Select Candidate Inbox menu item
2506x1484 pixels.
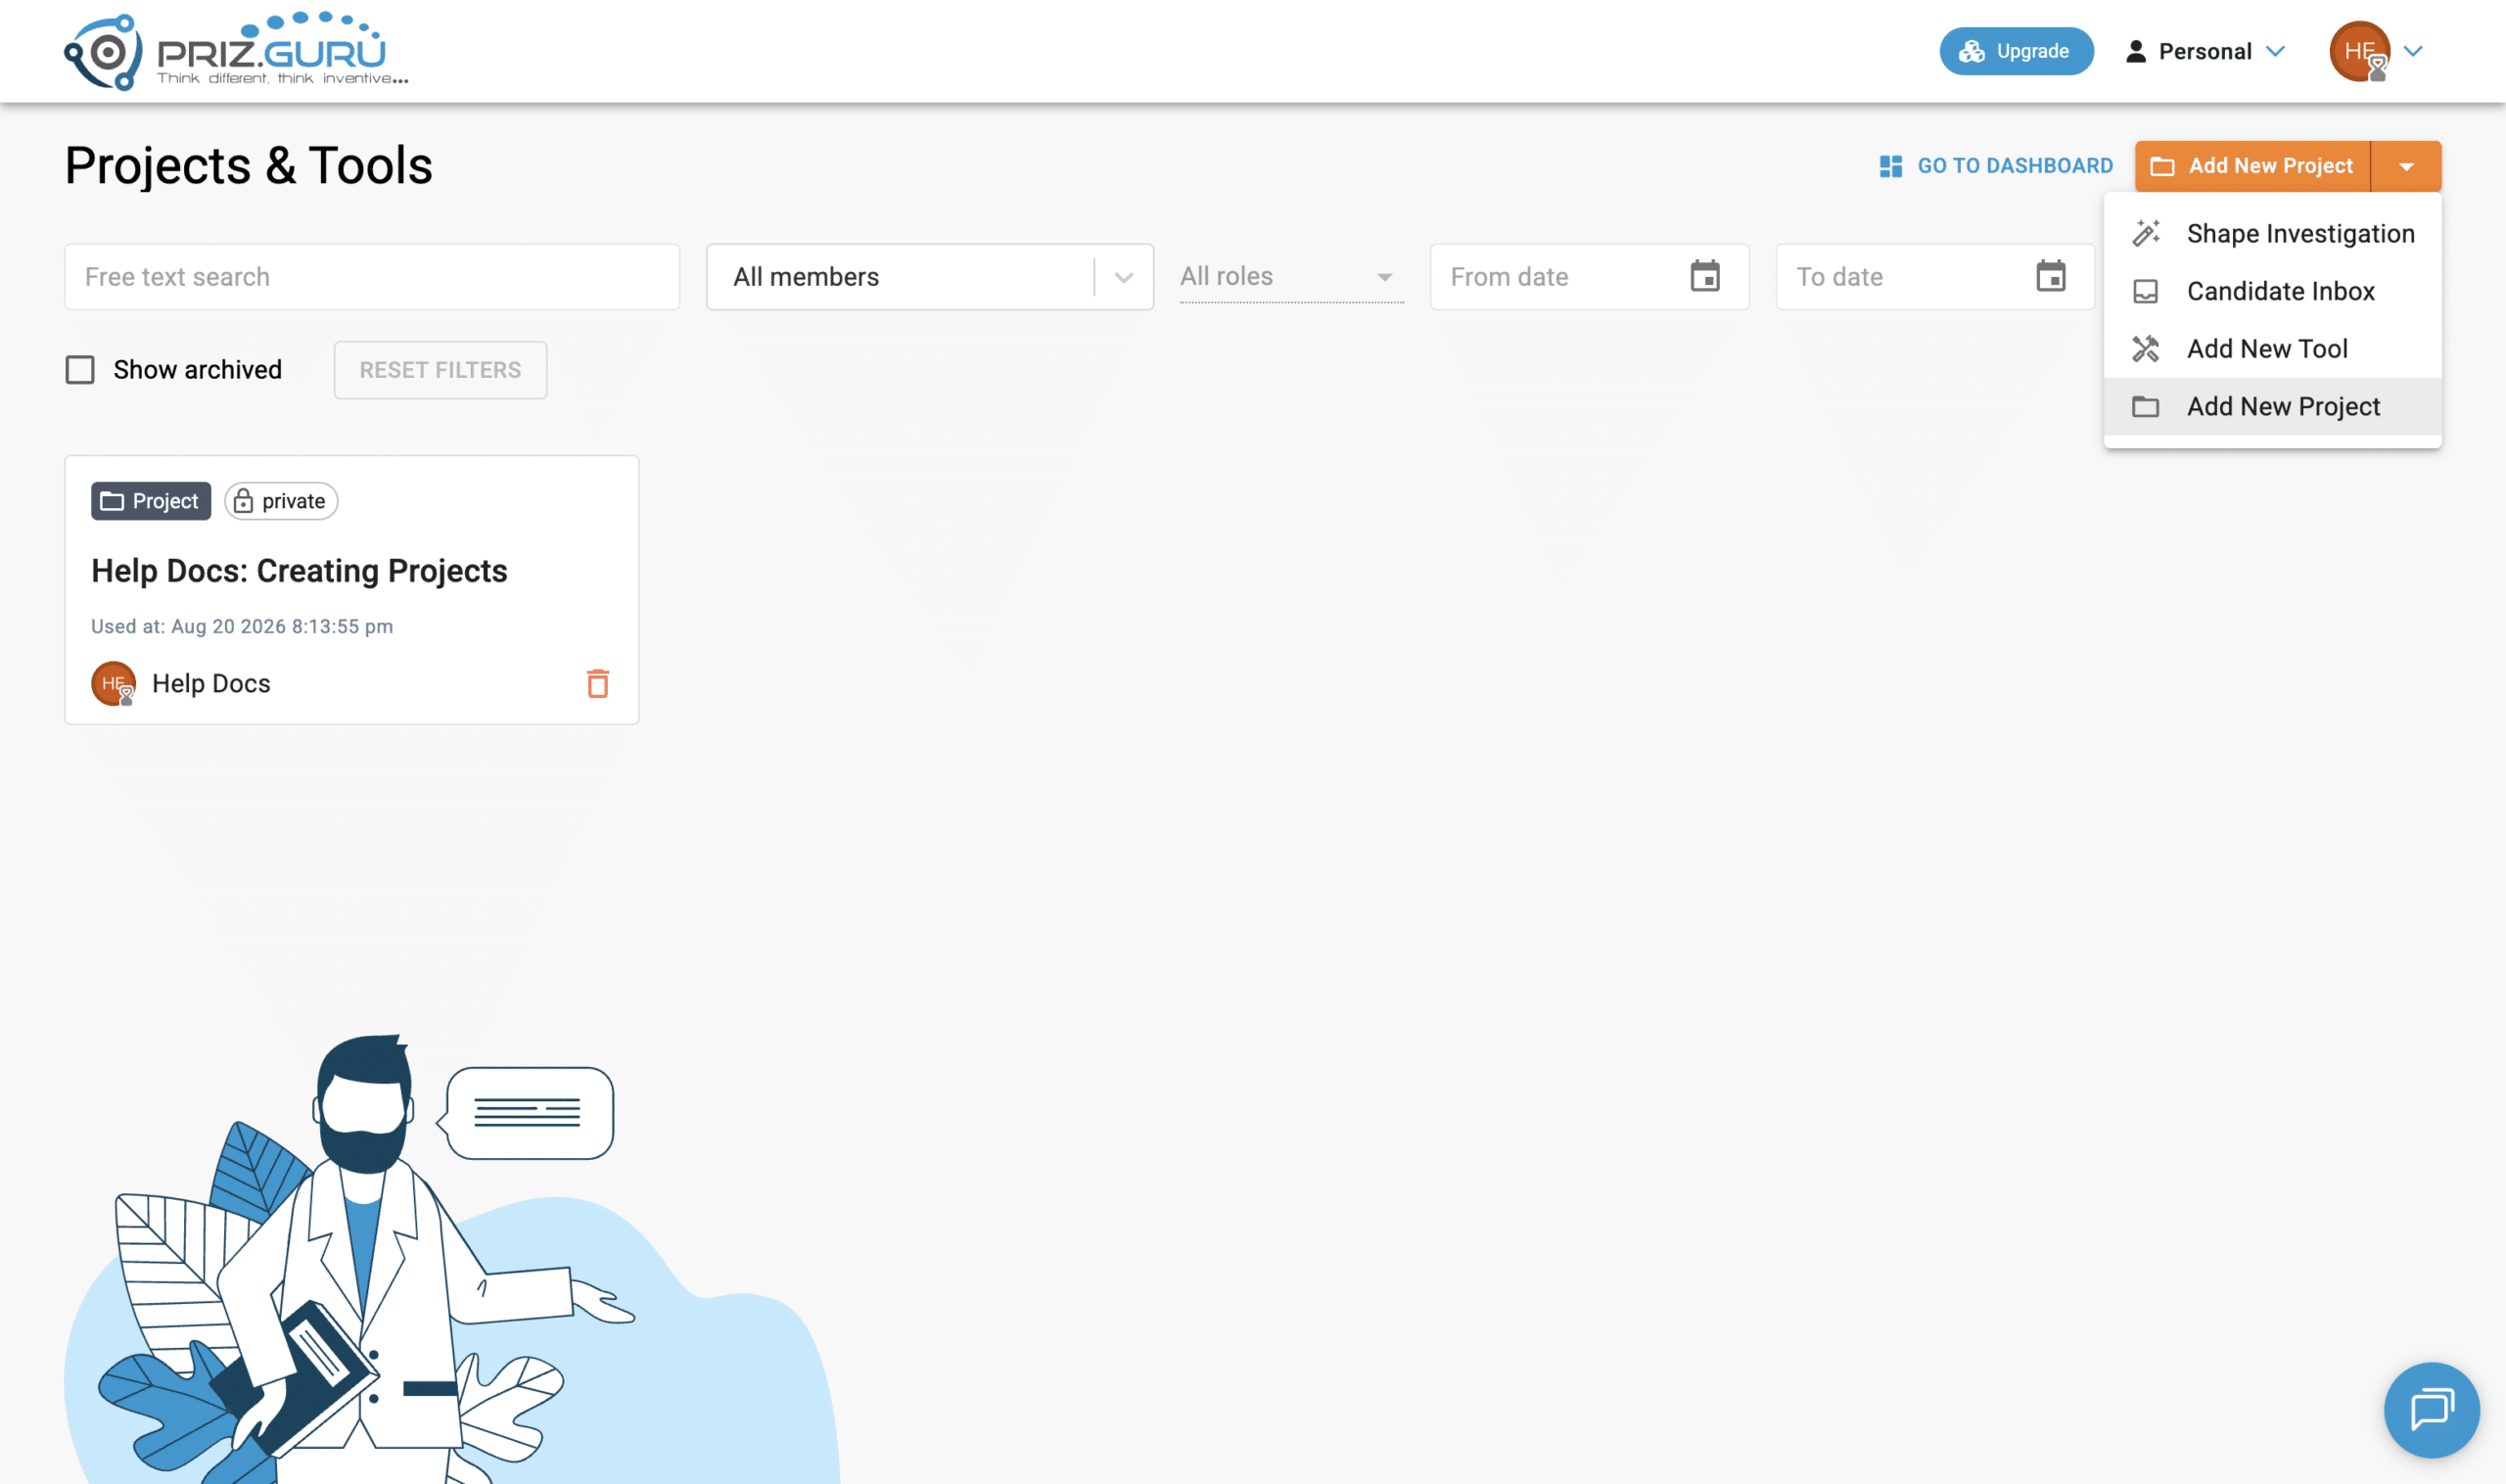click(x=2272, y=291)
